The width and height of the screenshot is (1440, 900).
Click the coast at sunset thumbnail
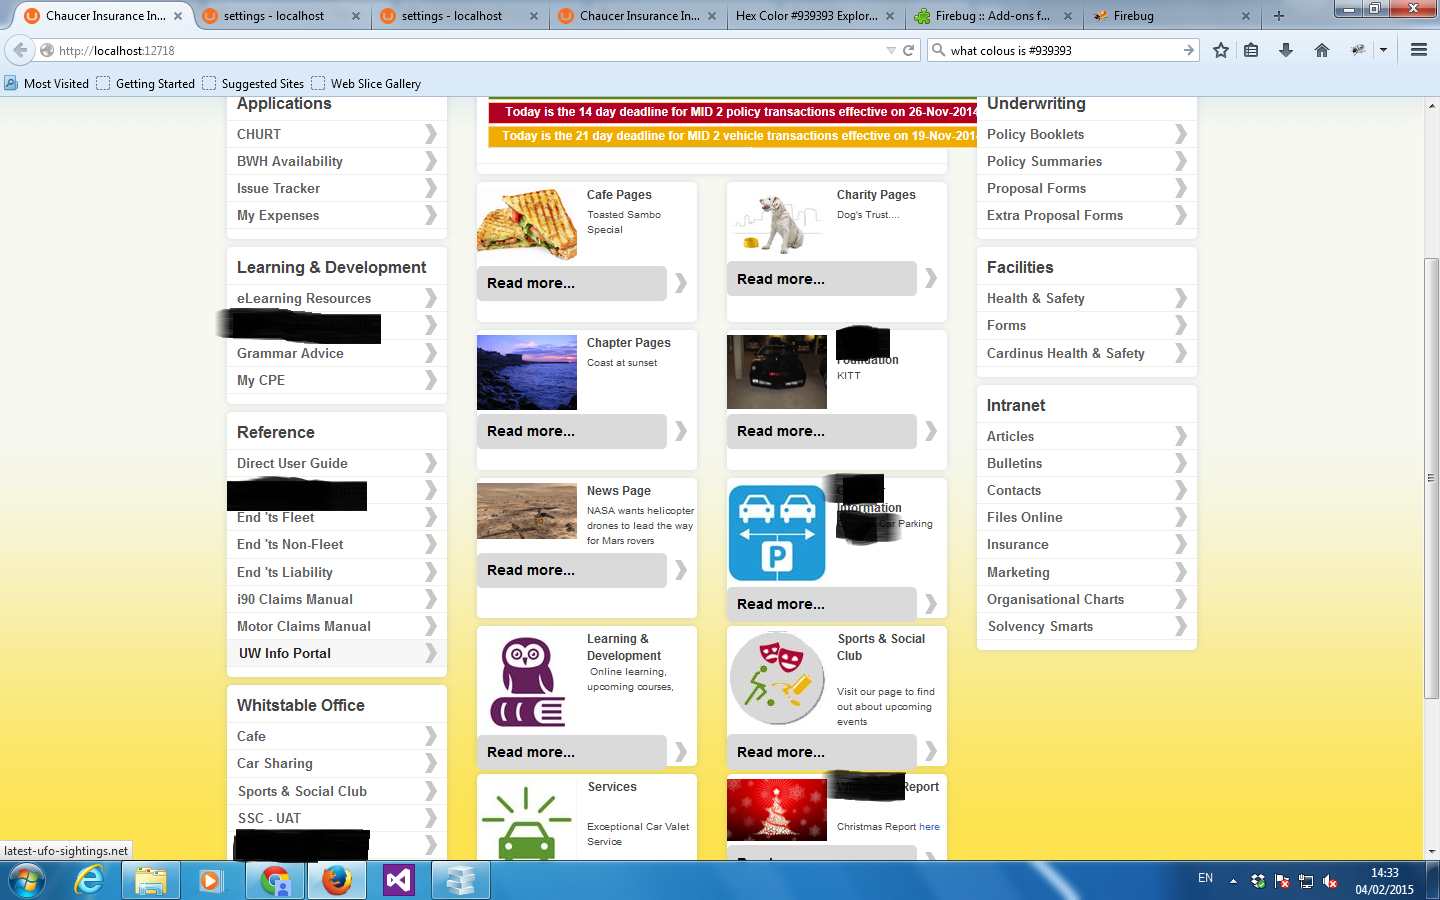527,372
